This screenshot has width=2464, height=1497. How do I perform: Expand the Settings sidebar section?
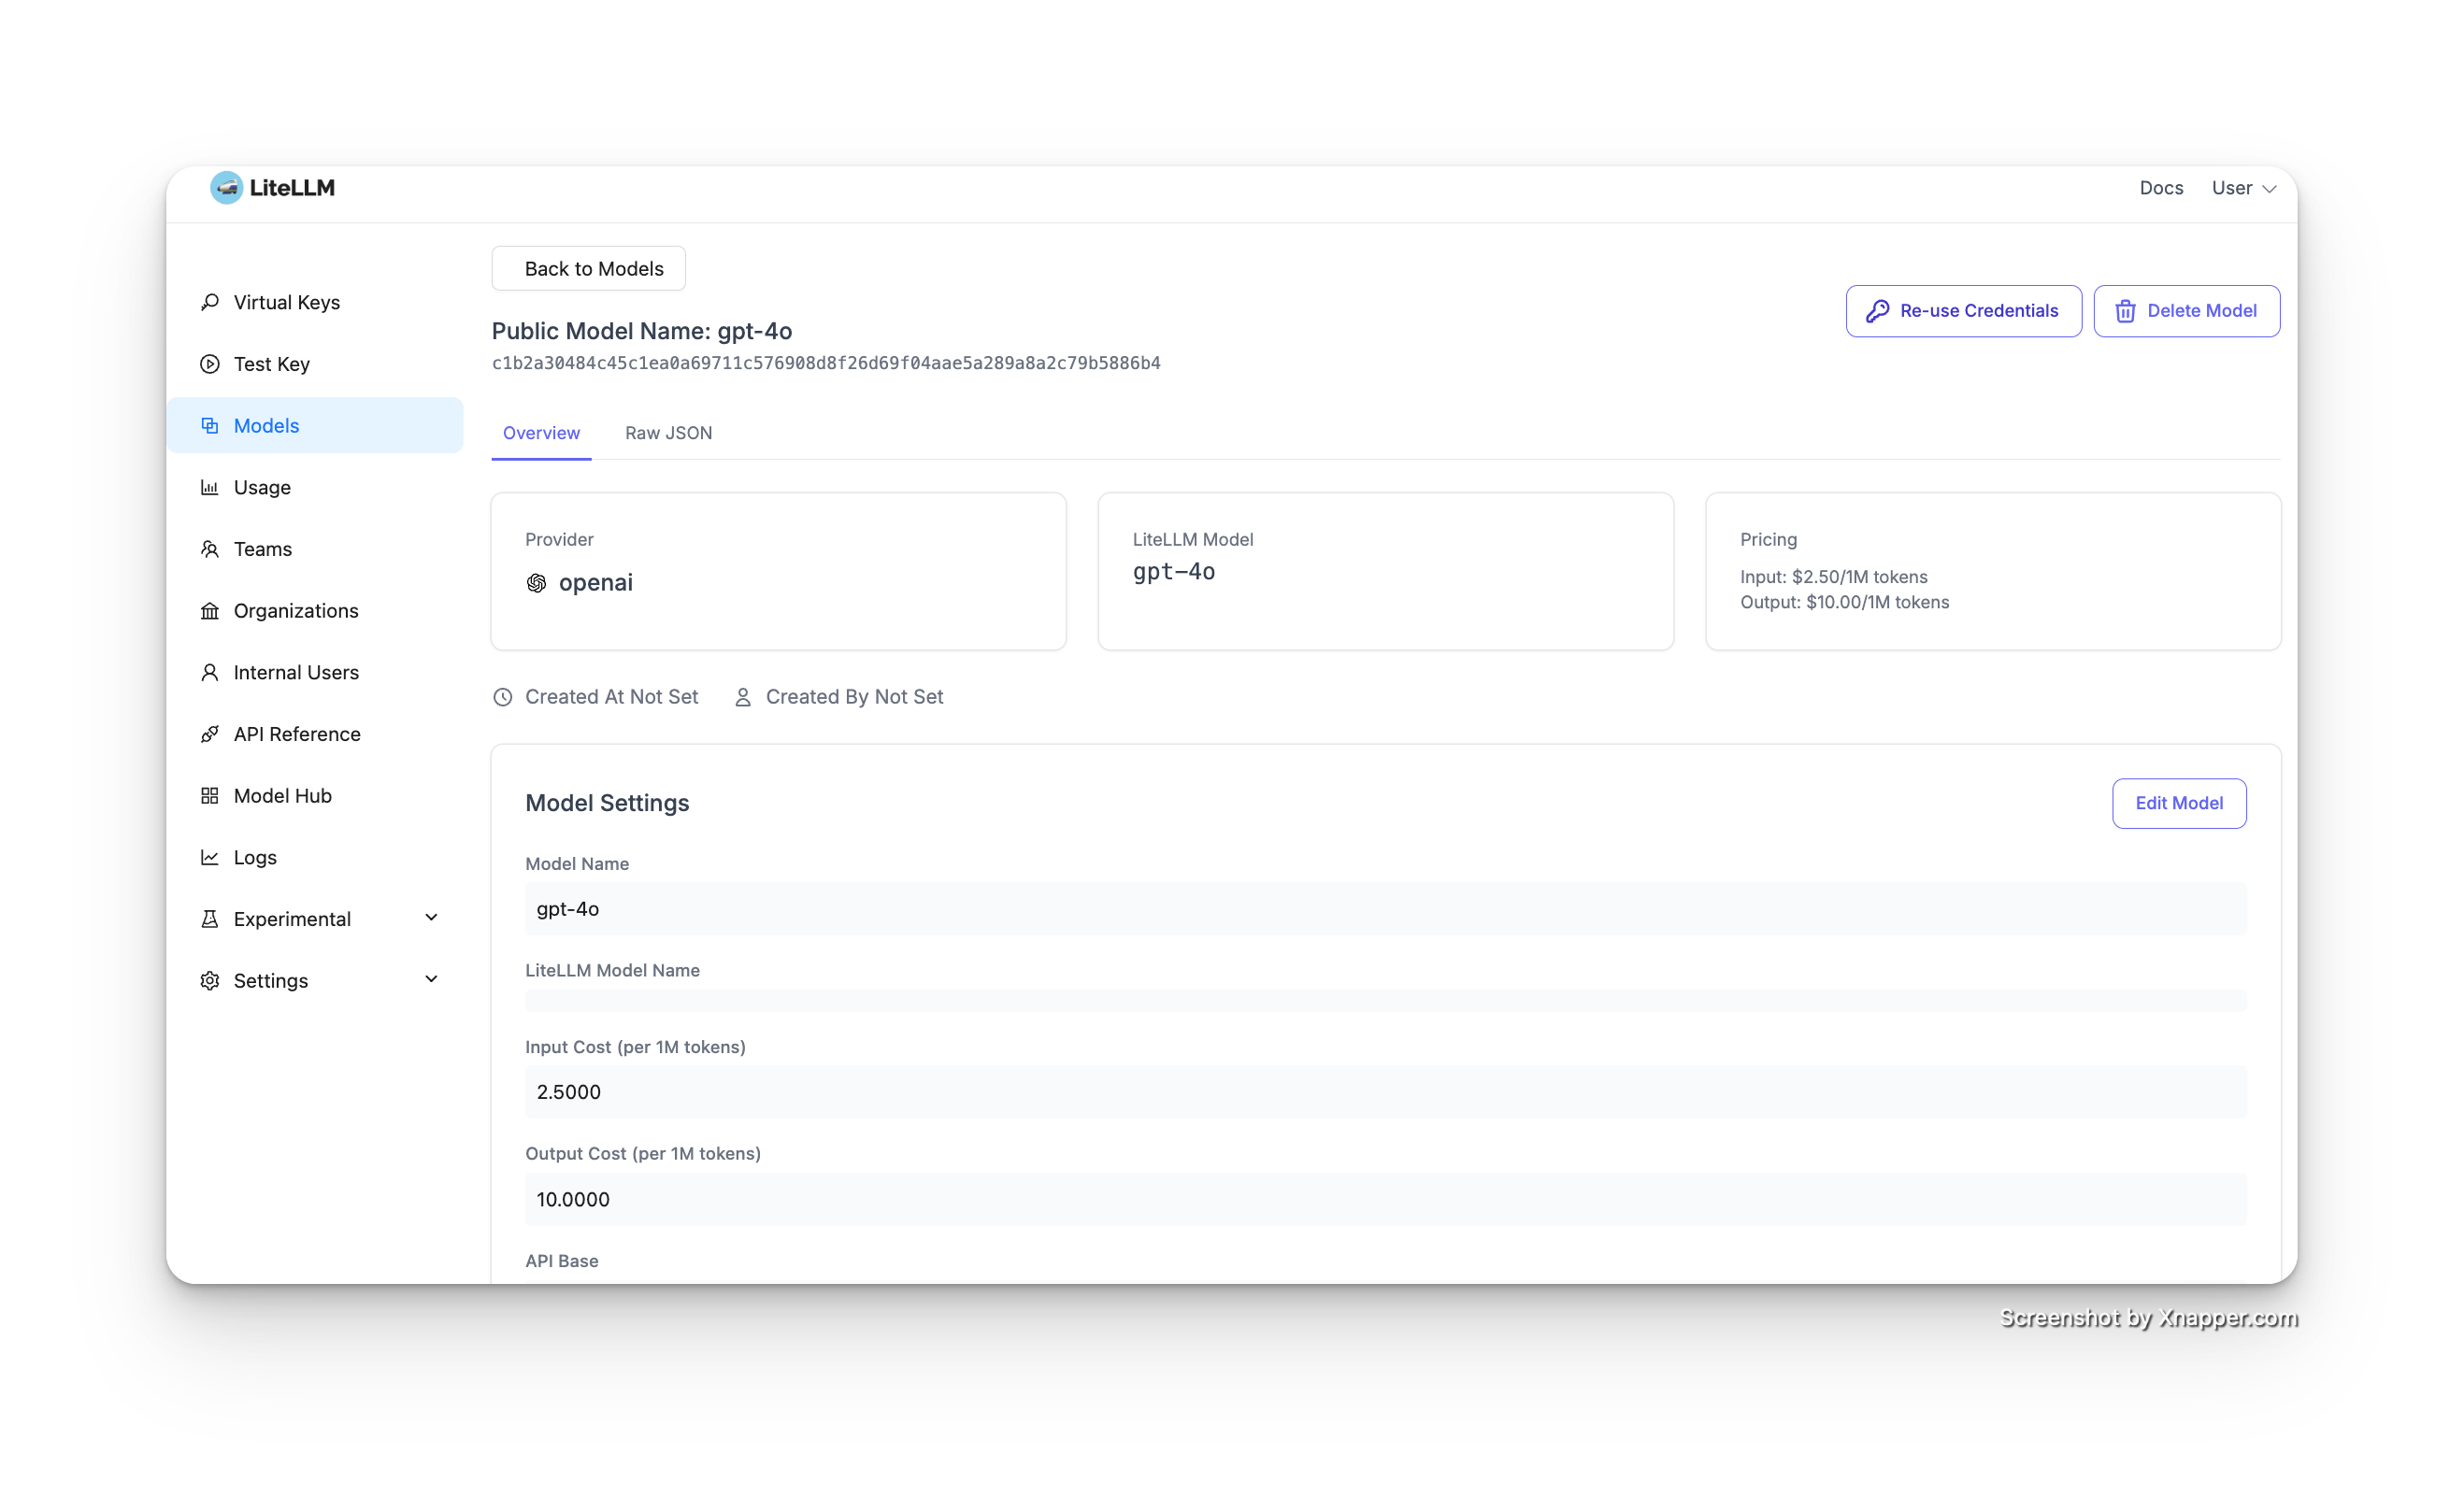pos(431,980)
